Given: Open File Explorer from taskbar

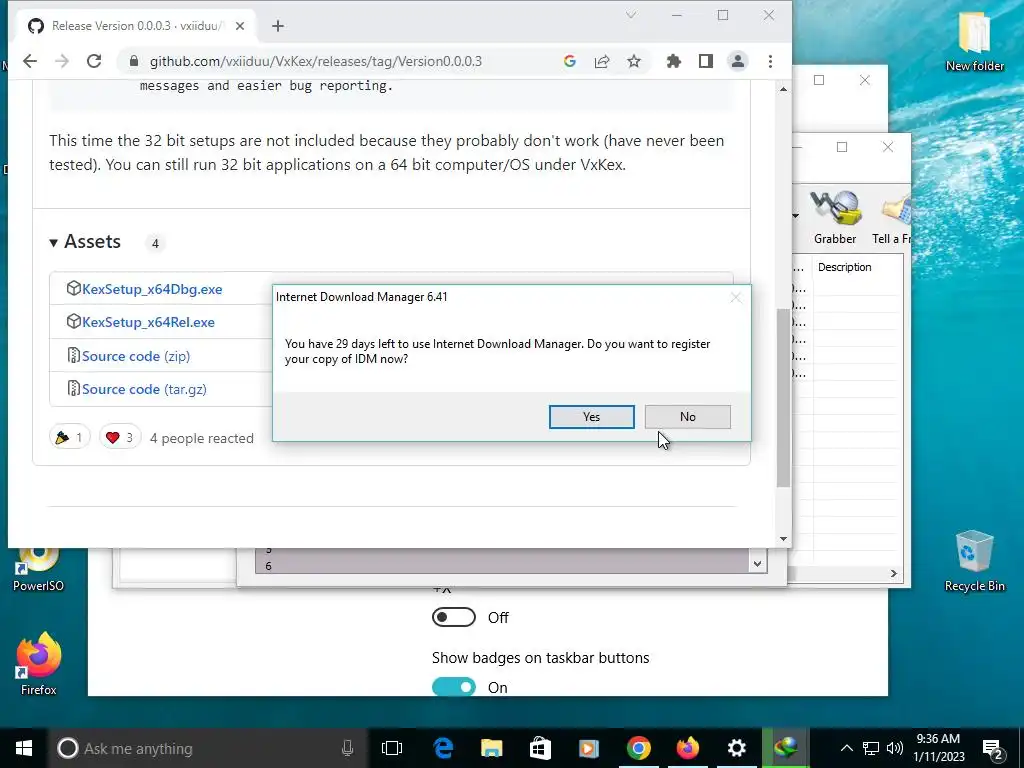Looking at the screenshot, I should tap(492, 748).
